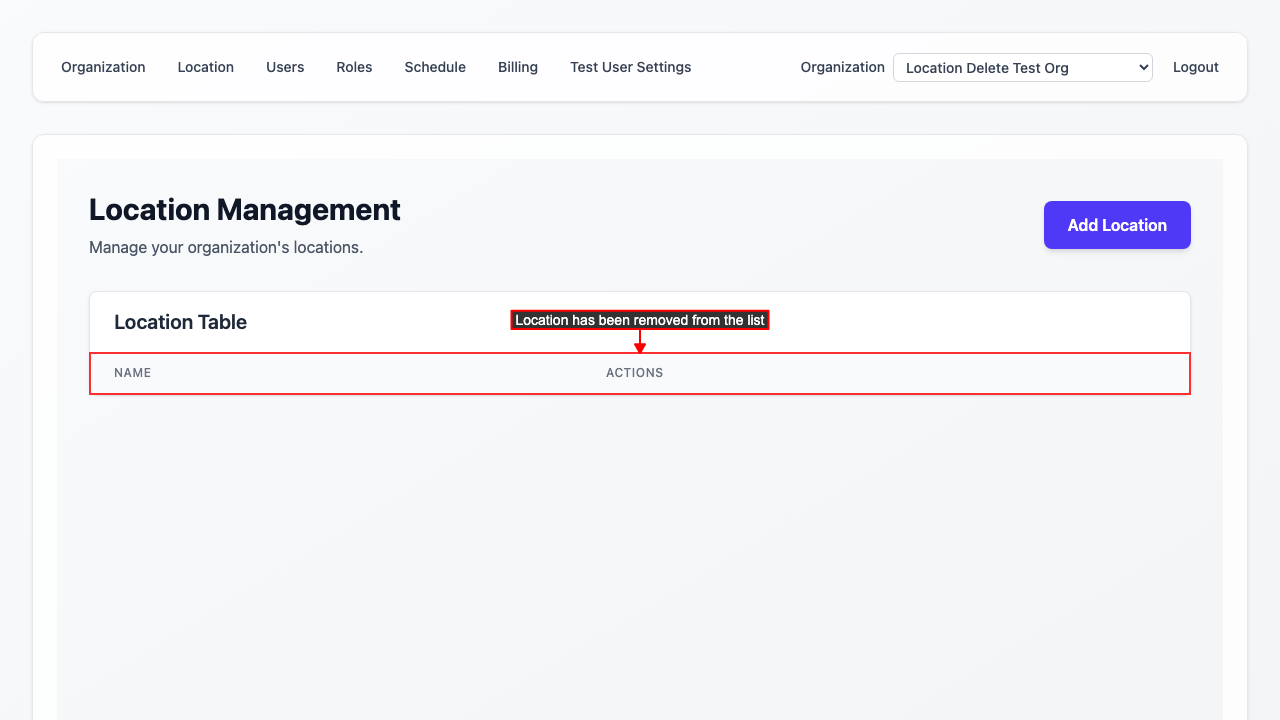
Task: Click the Organization label beside the selector
Action: click(842, 67)
